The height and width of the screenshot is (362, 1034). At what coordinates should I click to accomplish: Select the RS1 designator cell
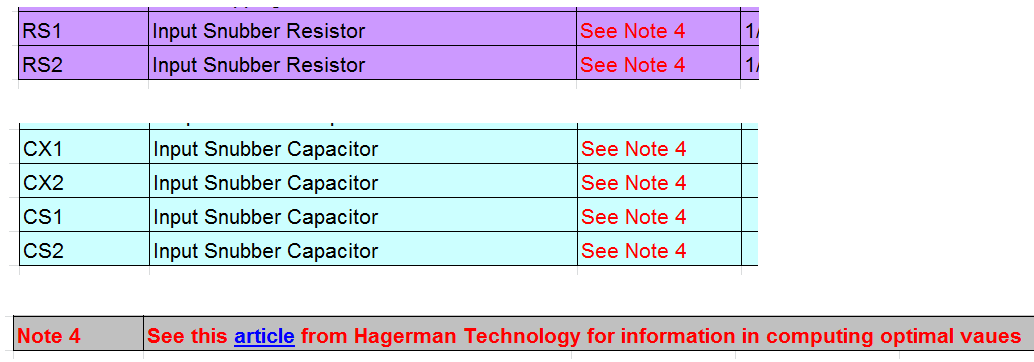[83, 29]
